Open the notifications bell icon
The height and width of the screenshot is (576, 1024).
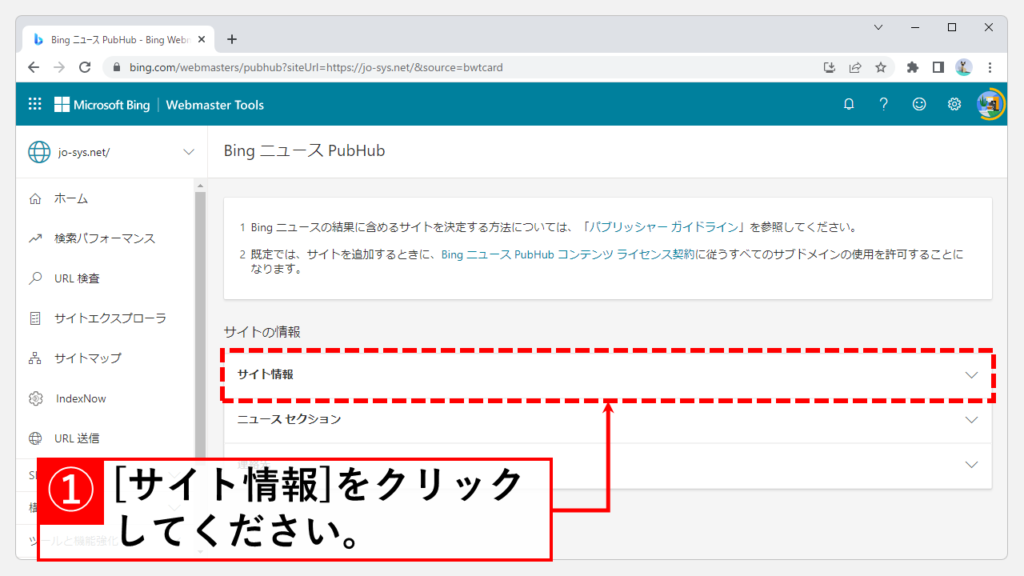tap(849, 104)
